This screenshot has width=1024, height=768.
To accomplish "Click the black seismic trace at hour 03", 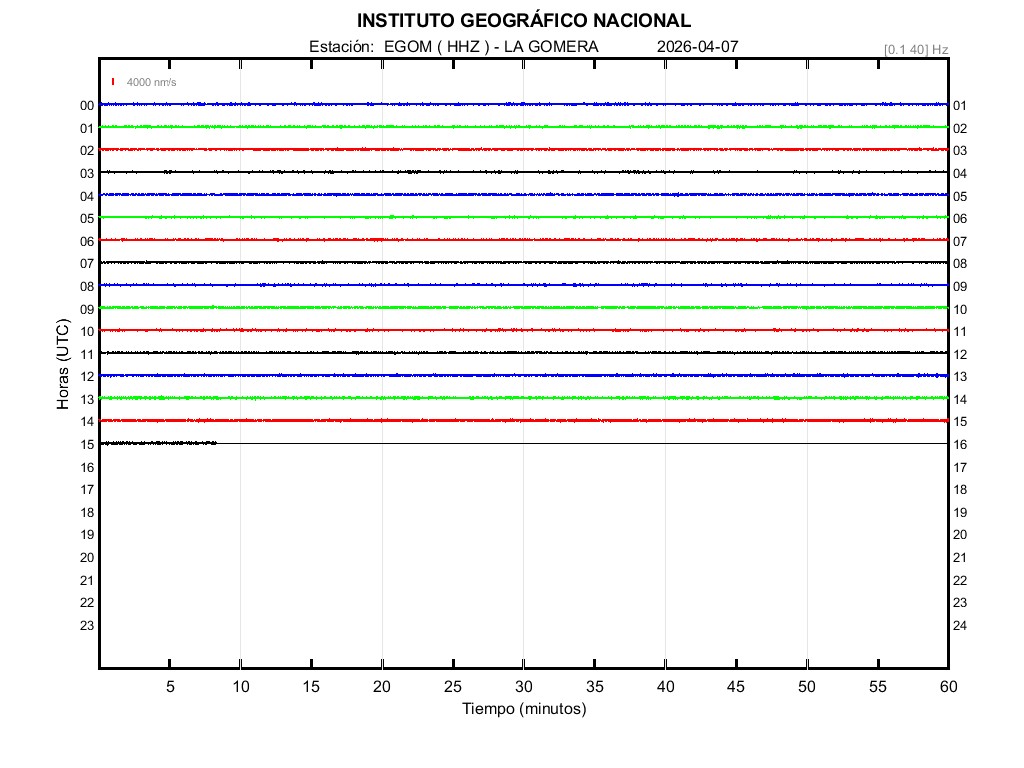I will pos(523,172).
